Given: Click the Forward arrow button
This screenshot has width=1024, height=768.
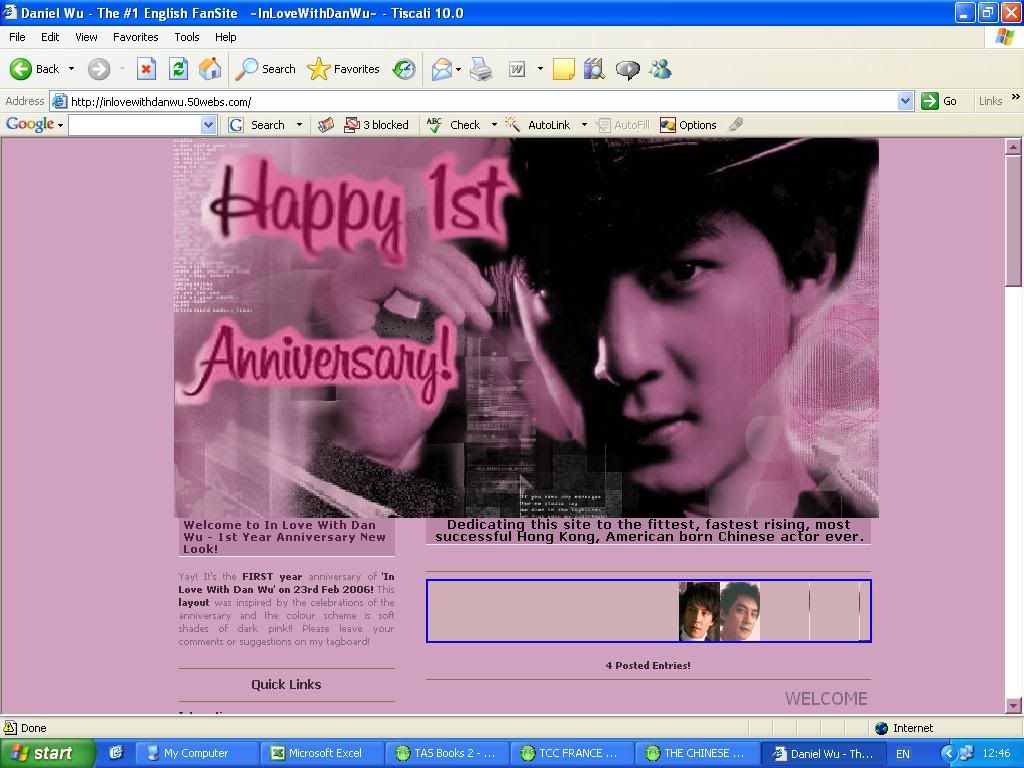Looking at the screenshot, I should 99,69.
